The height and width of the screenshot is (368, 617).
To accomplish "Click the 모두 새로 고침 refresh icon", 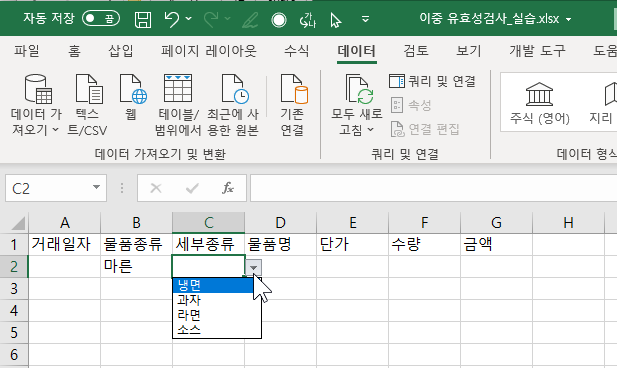I will point(358,89).
